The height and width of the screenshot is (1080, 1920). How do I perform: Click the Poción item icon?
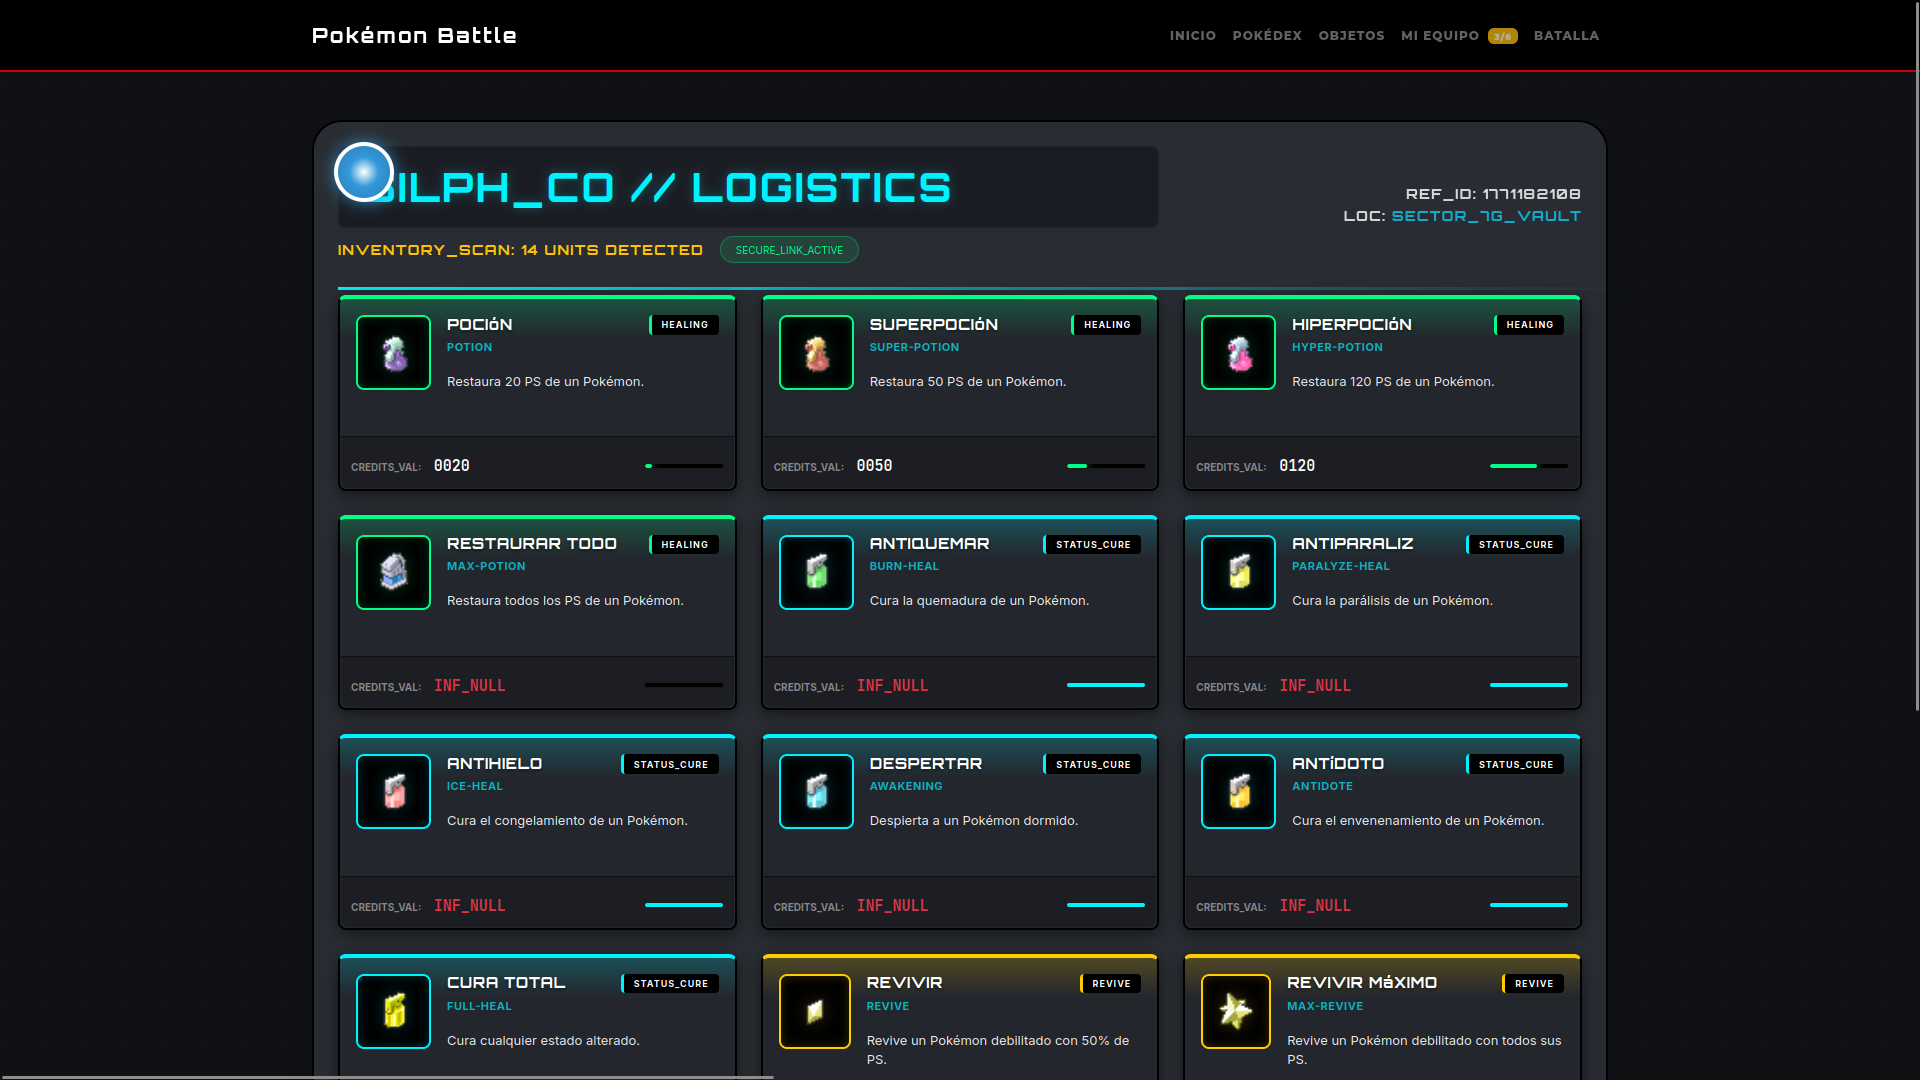[393, 353]
